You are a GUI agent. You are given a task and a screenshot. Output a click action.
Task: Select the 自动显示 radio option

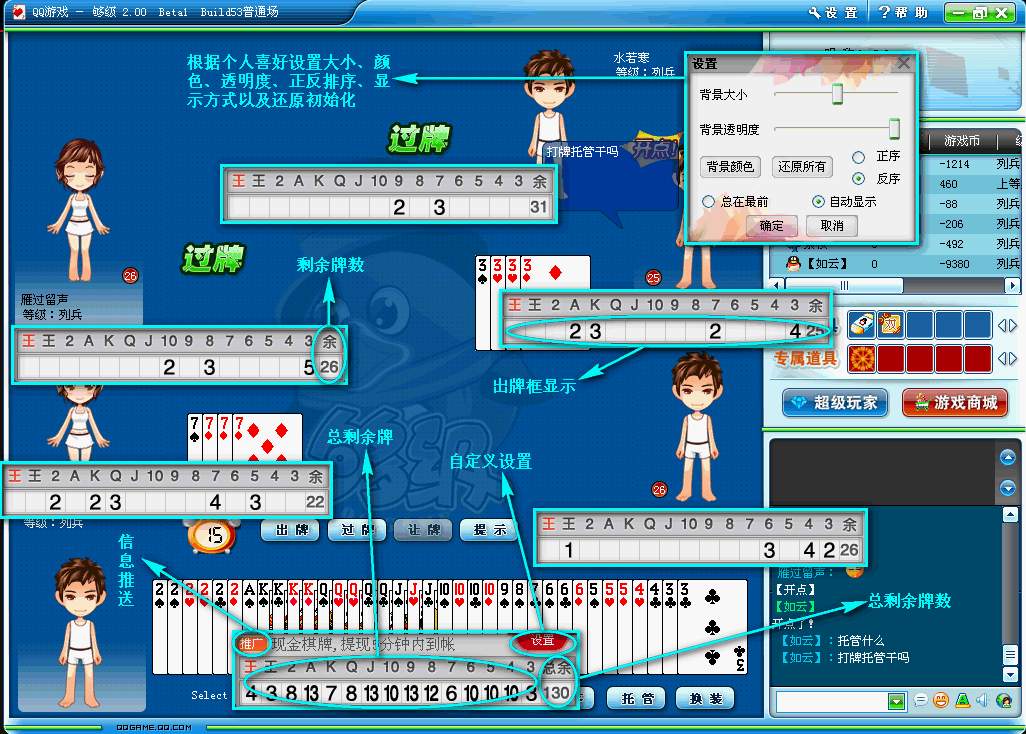(818, 201)
